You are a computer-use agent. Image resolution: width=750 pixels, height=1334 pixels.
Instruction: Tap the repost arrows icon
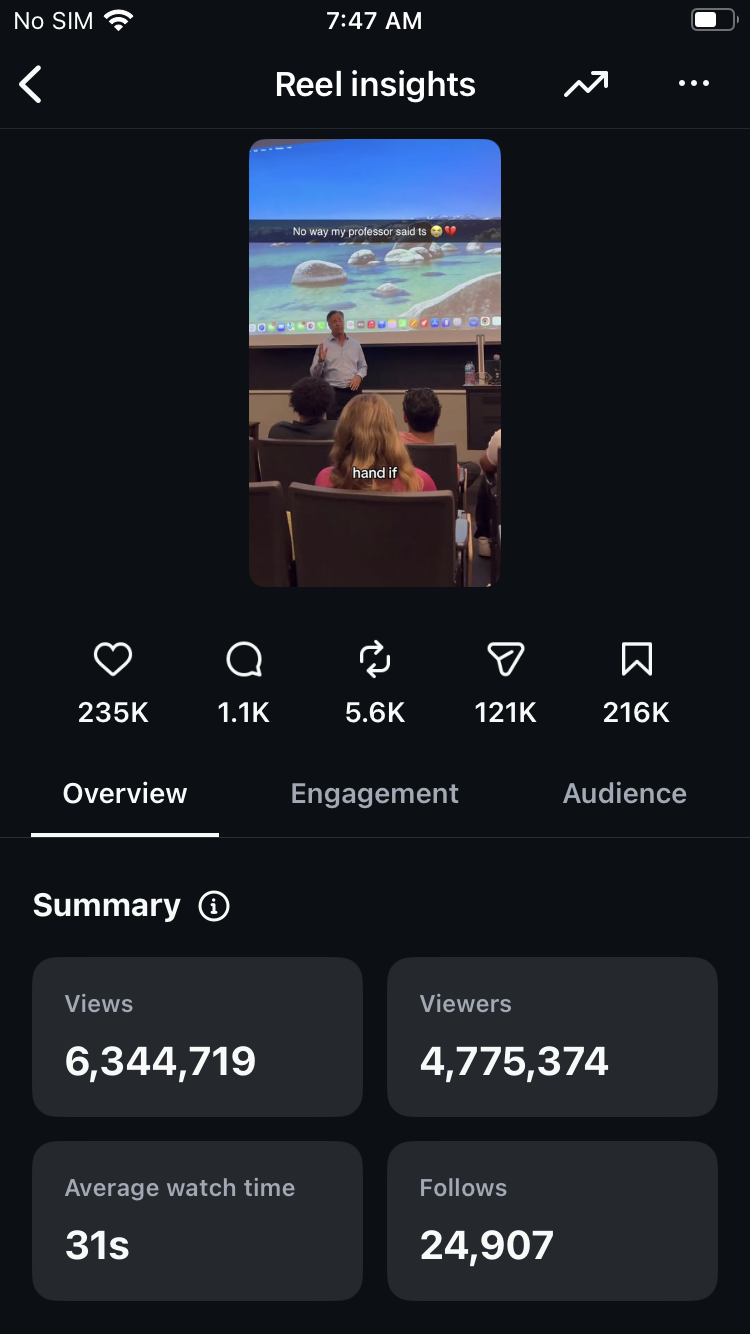(x=375, y=659)
